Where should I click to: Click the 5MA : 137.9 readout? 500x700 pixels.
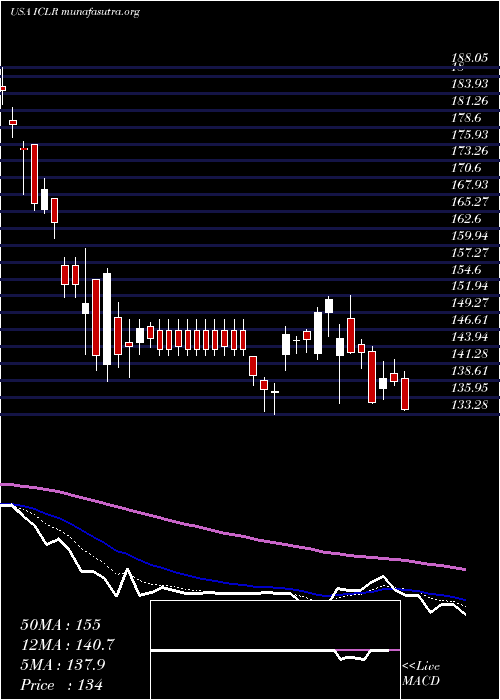(x=63, y=665)
